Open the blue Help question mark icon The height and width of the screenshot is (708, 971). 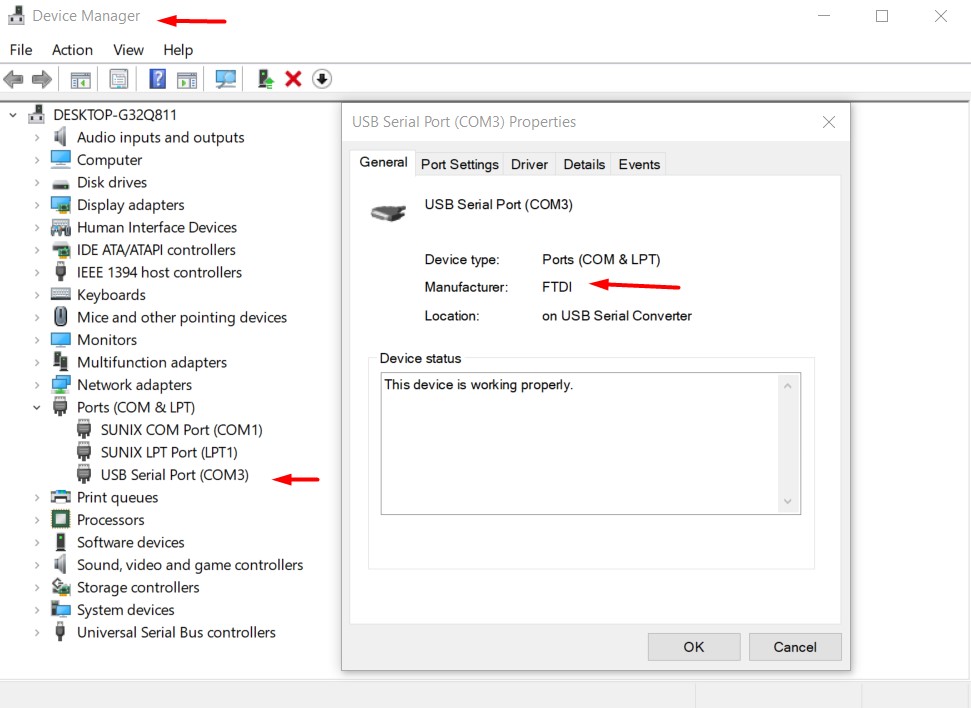(x=157, y=79)
